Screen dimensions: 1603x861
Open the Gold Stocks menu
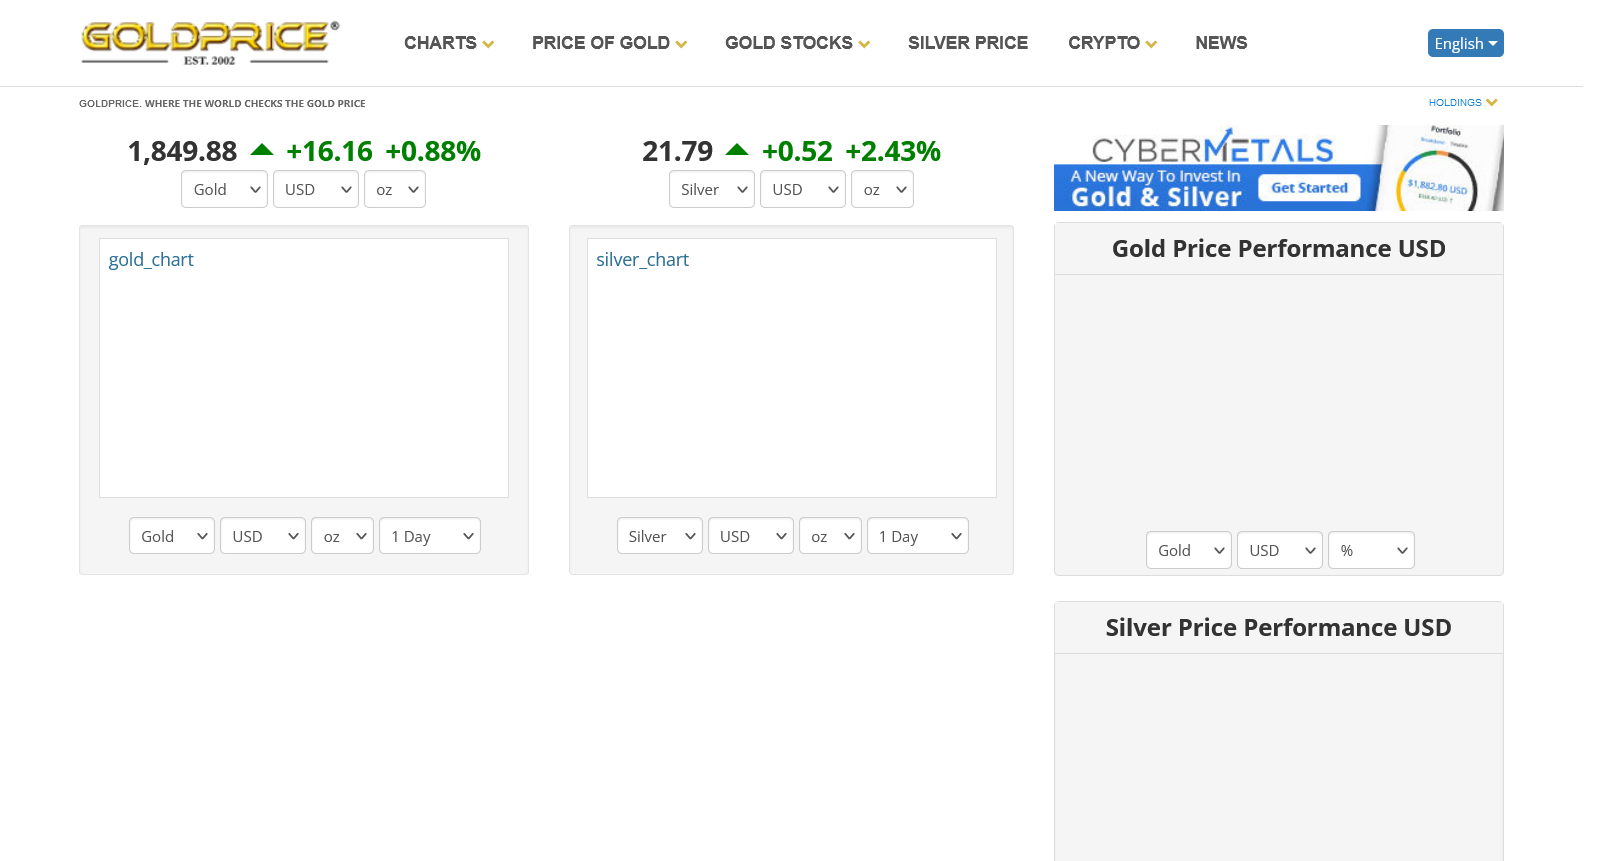click(x=796, y=43)
